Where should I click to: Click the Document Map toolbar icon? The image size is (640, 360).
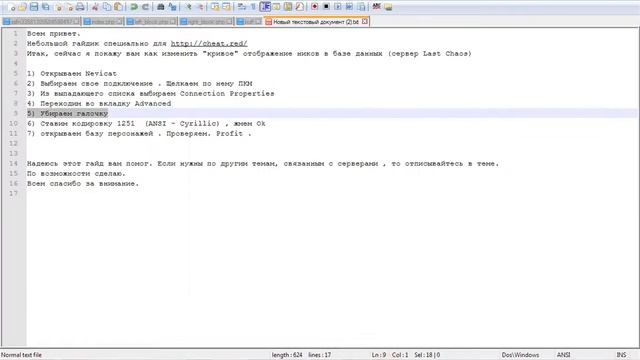(288, 7)
